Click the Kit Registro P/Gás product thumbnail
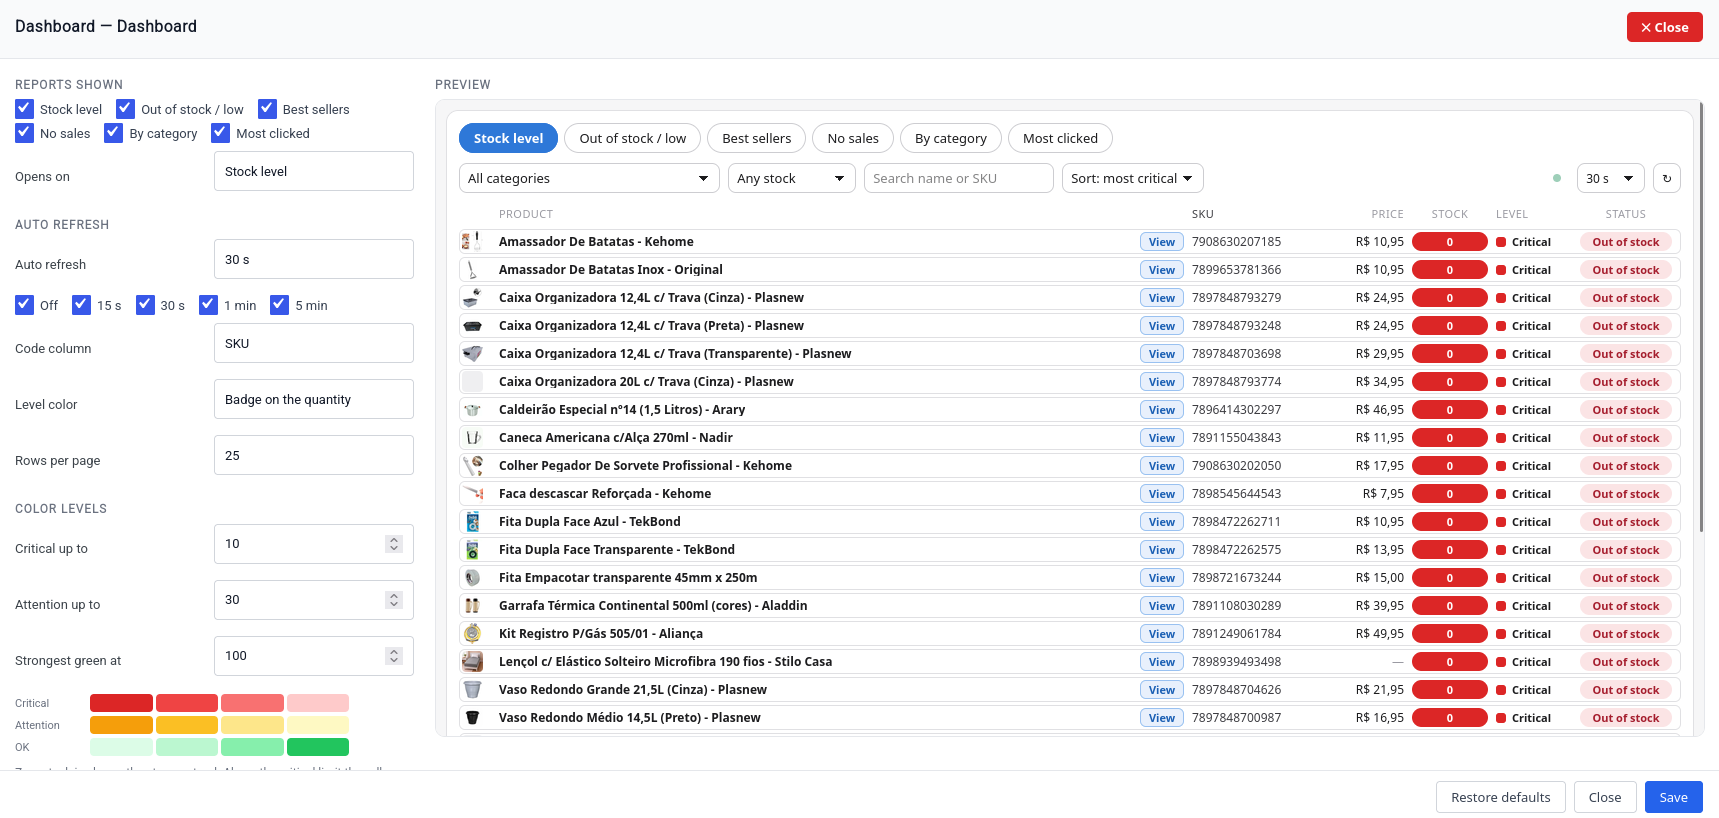The width and height of the screenshot is (1719, 818). 472,634
